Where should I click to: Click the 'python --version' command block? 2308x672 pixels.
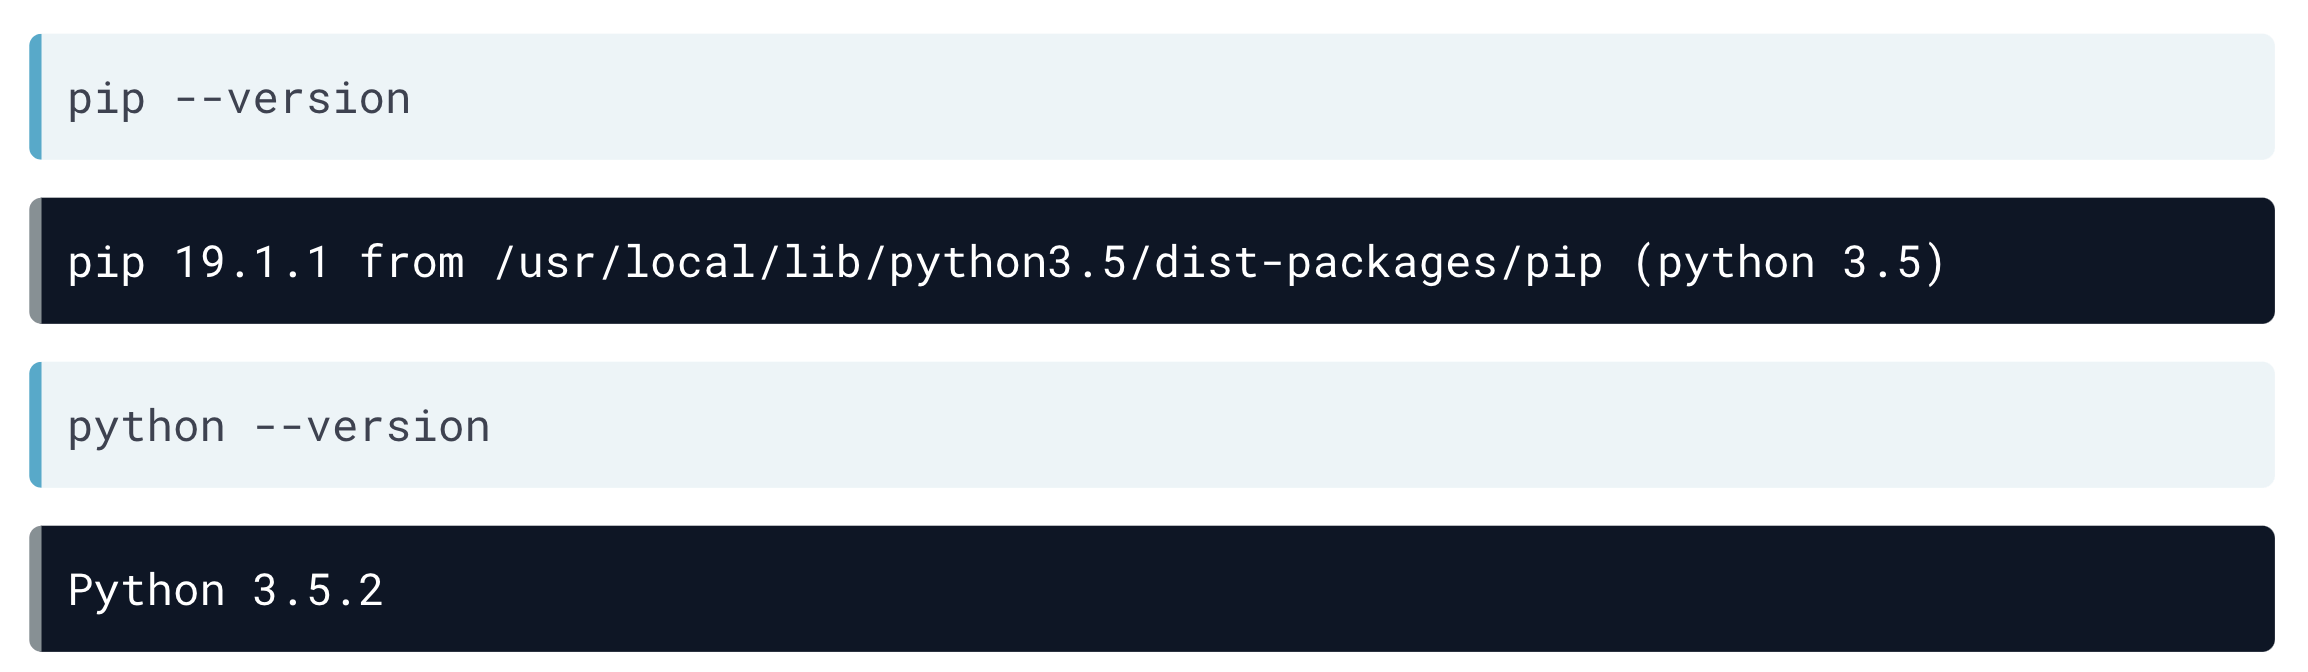(x=1152, y=425)
